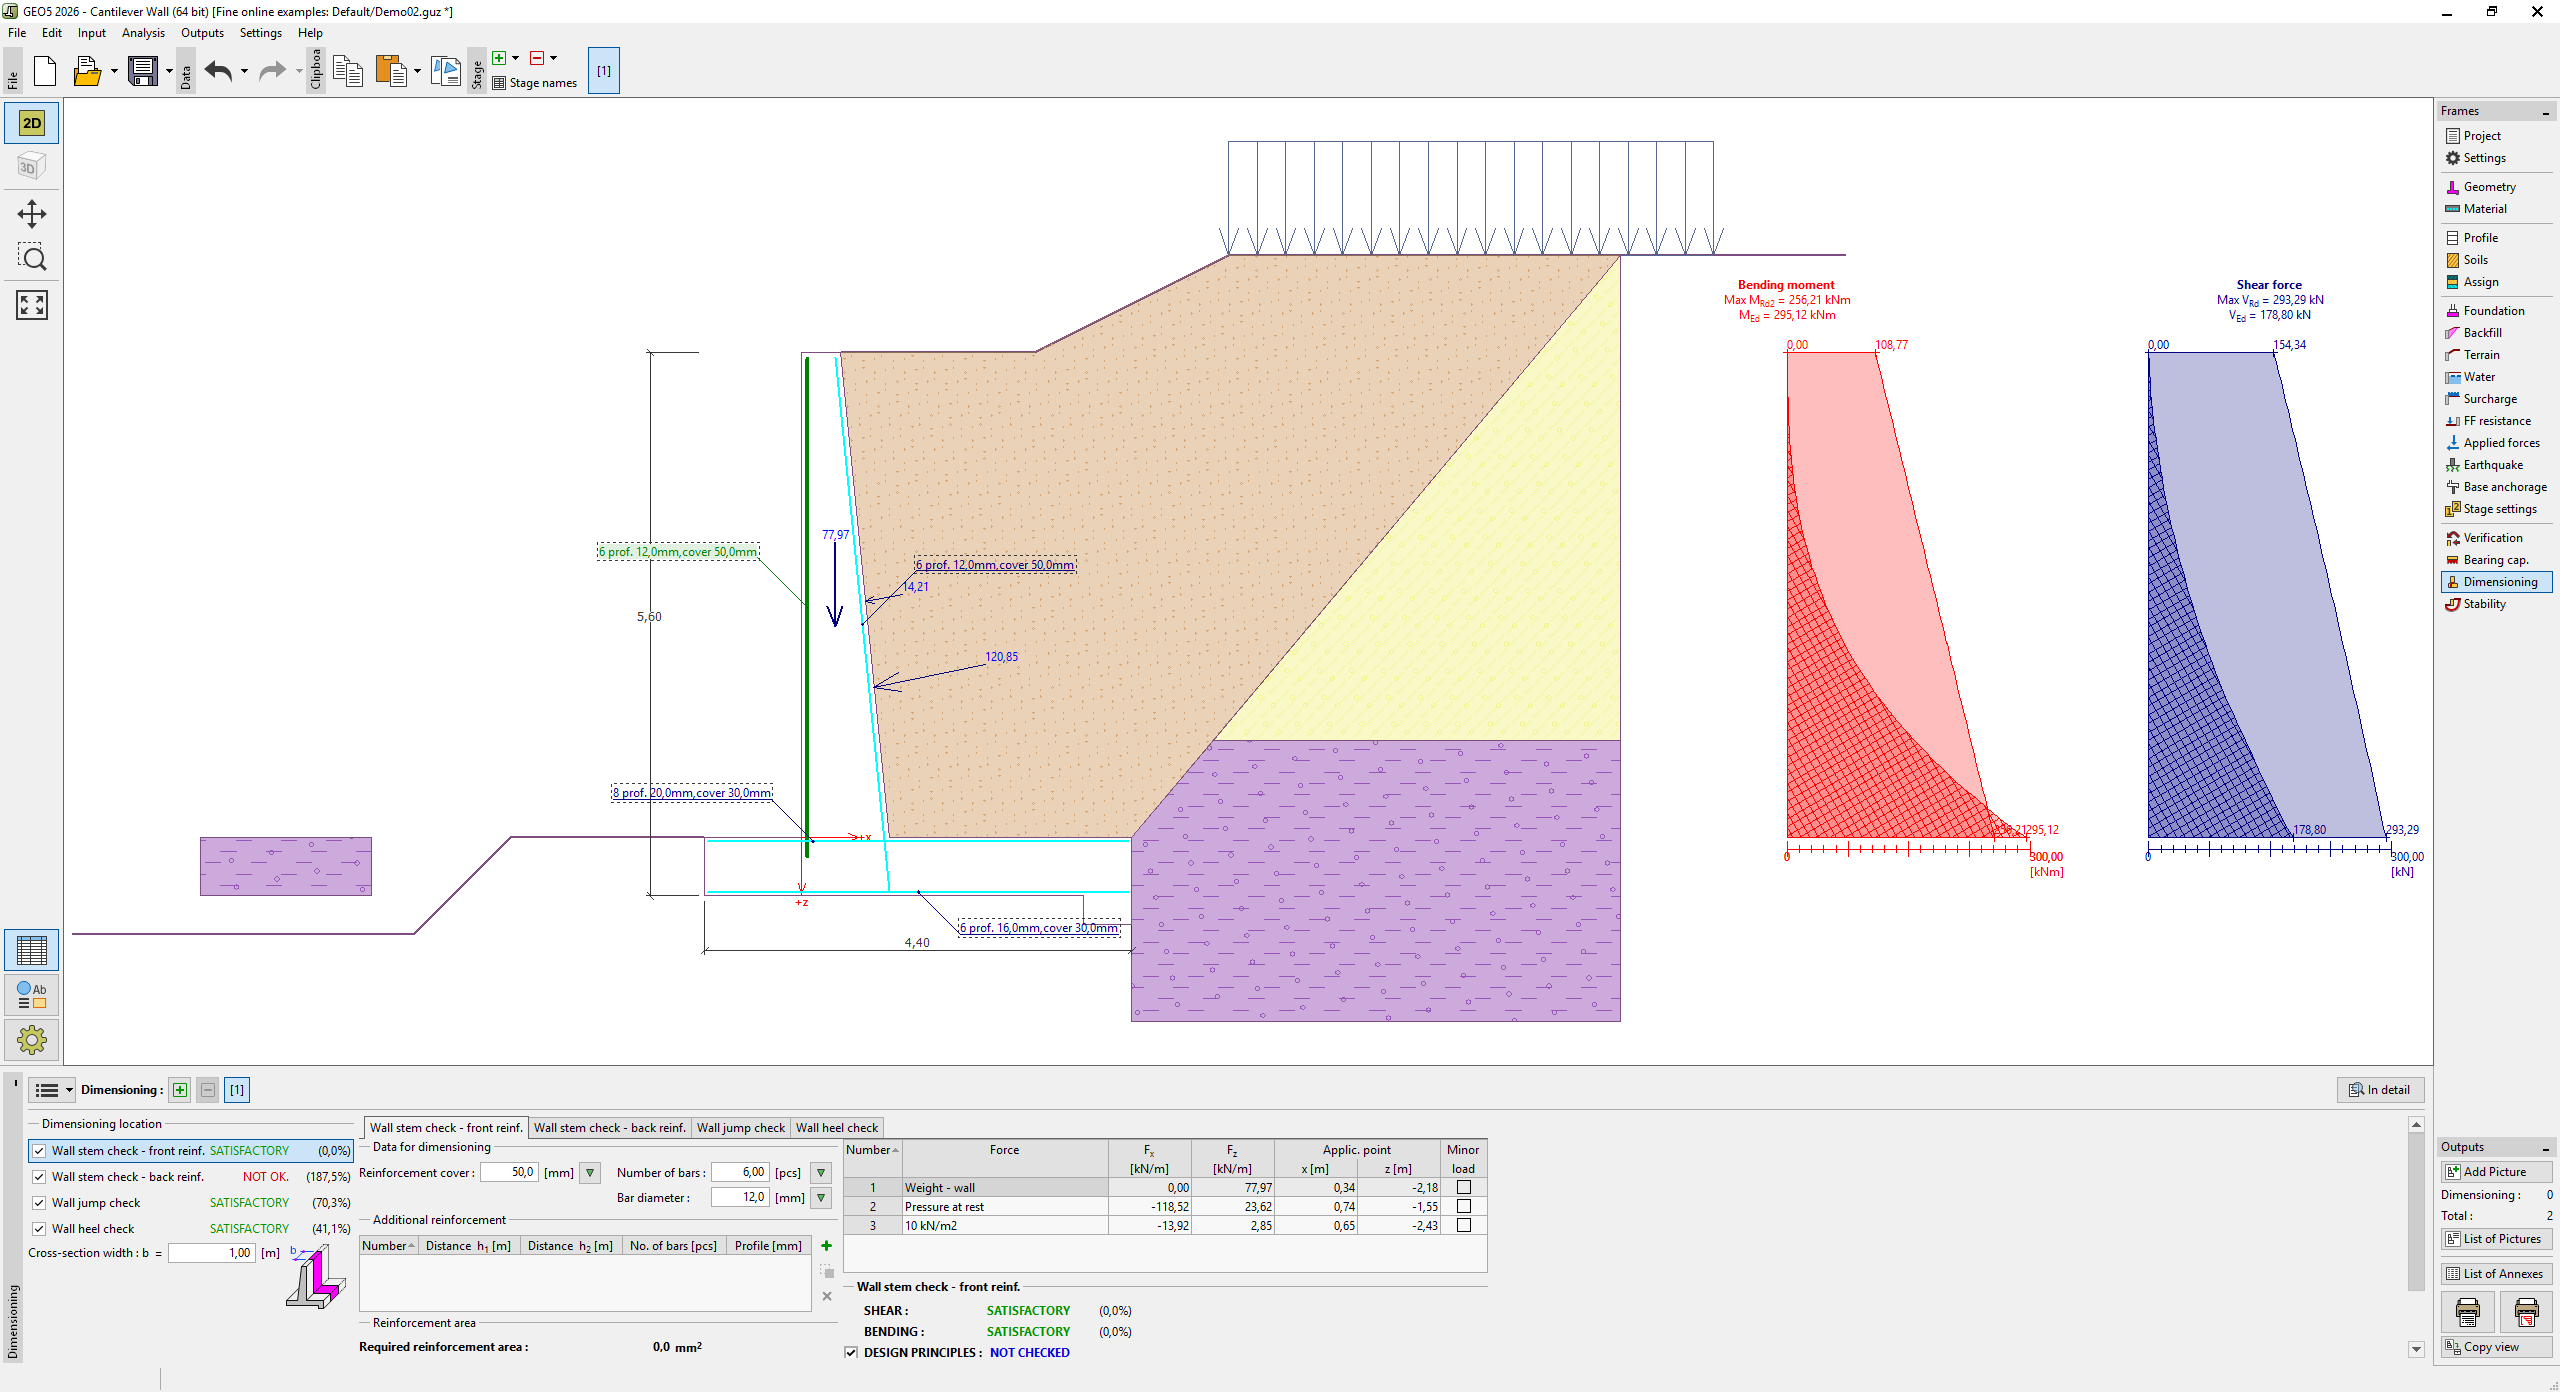
Task: Click the In detail button
Action: point(2380,1090)
